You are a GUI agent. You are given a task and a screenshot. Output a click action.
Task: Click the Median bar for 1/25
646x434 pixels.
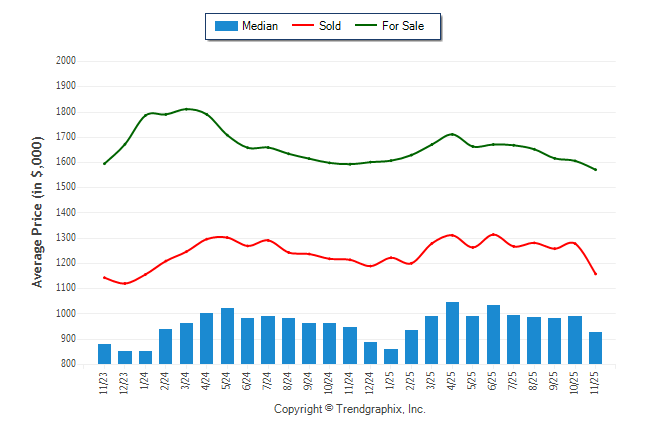[x=391, y=356]
